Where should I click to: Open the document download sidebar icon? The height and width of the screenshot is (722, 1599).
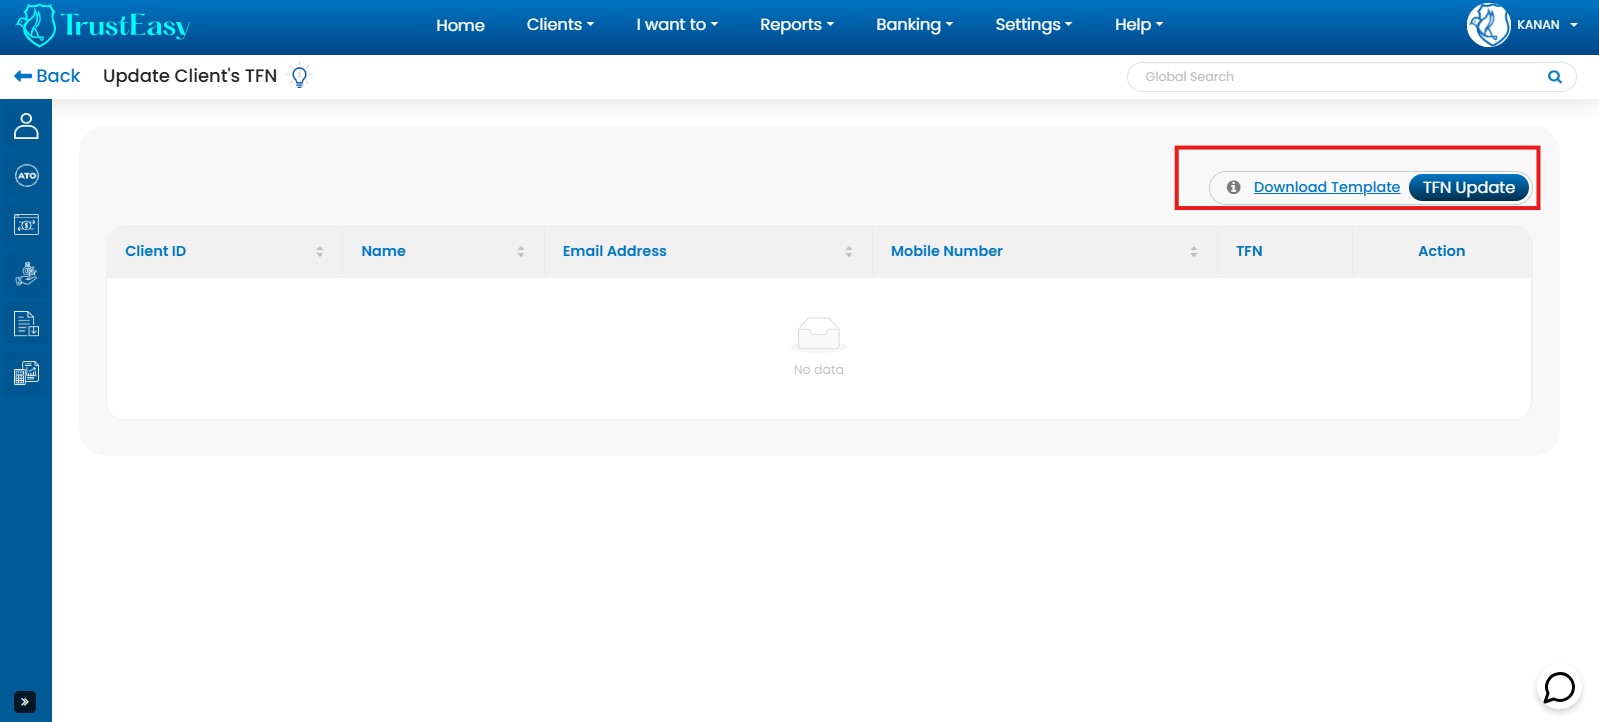pos(26,324)
